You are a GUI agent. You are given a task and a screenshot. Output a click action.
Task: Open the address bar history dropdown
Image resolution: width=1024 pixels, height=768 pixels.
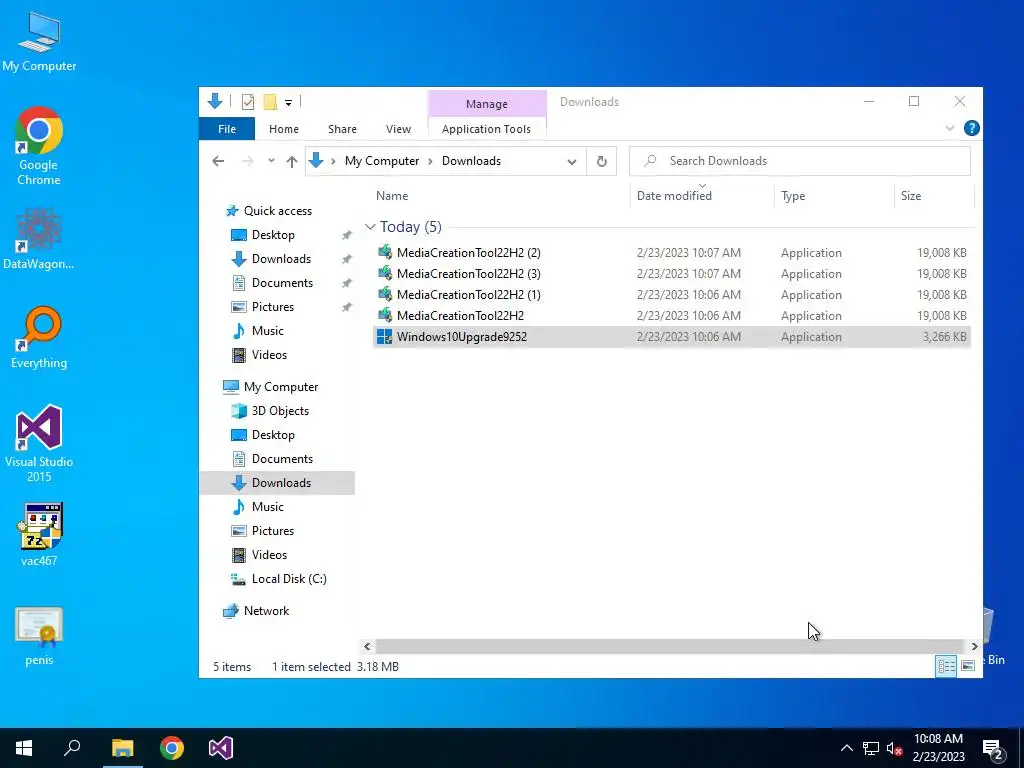pyautogui.click(x=571, y=161)
